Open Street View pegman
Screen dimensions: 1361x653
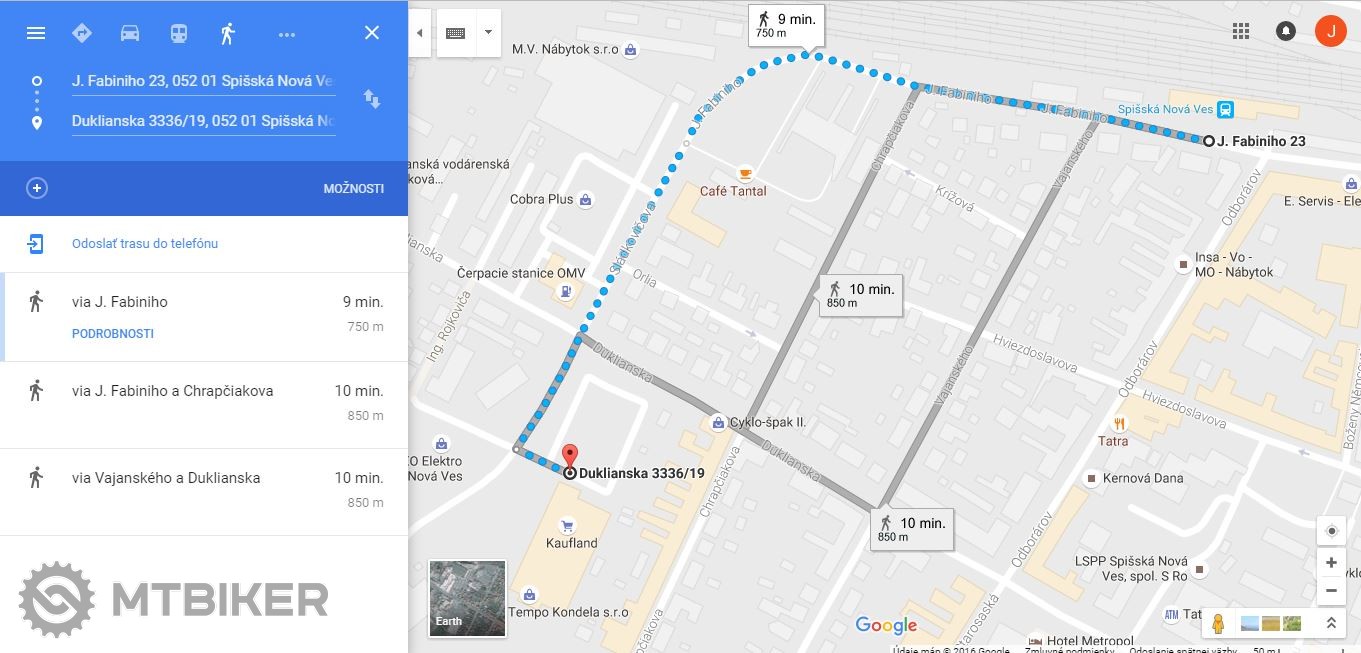(x=1218, y=624)
